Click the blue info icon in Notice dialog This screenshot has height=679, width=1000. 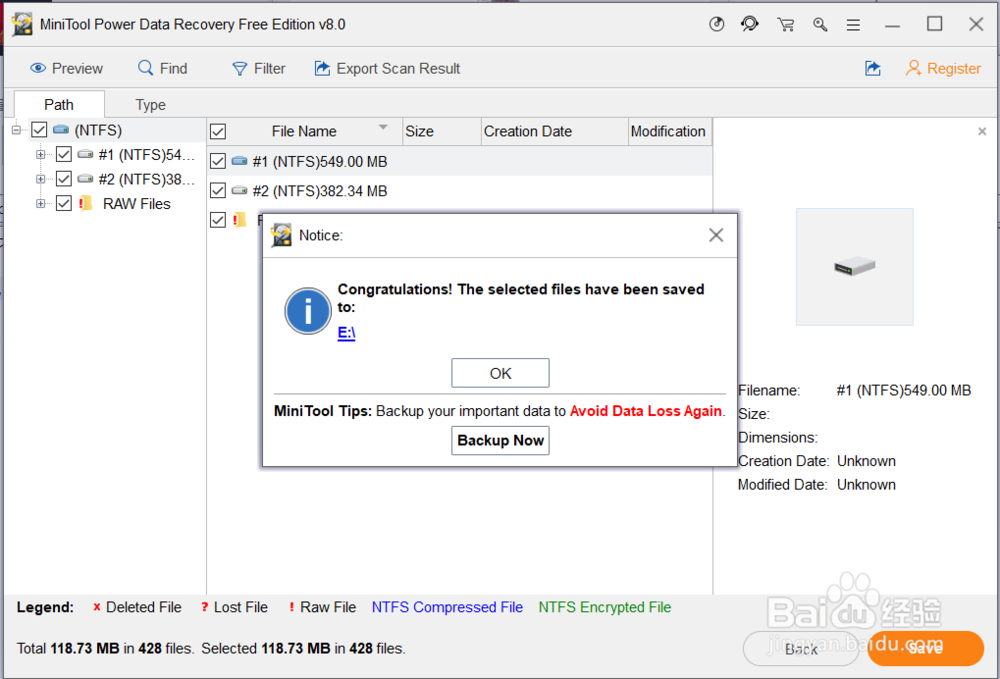point(308,311)
